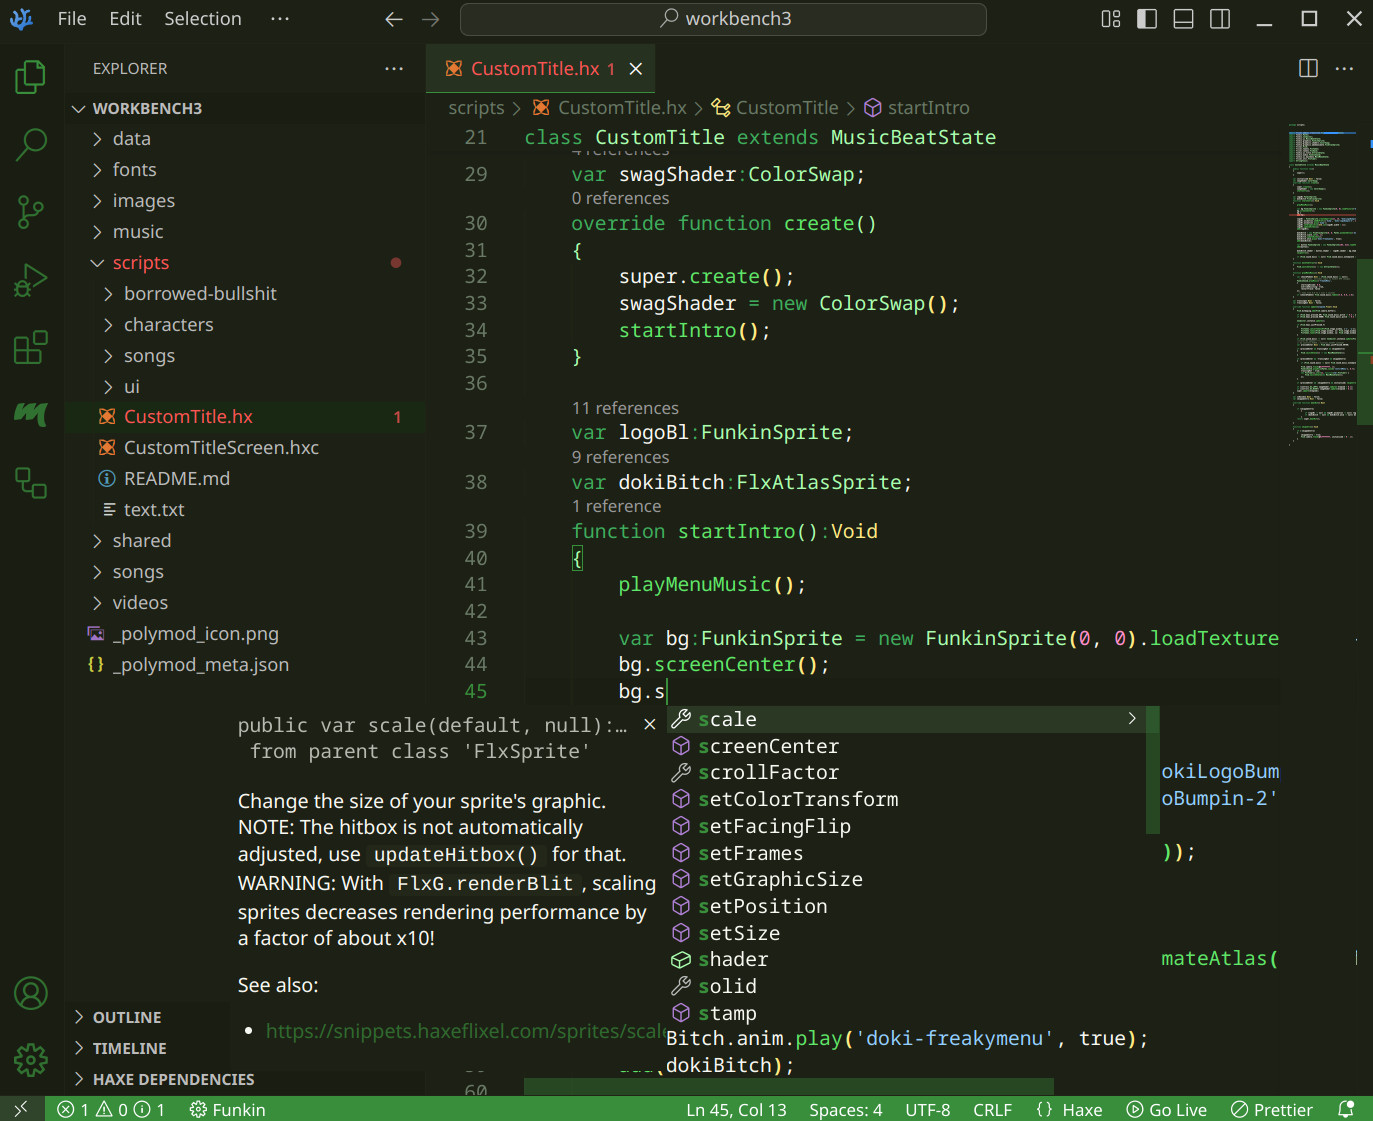Image resolution: width=1373 pixels, height=1121 pixels.
Task: Open the File menu
Action: 71,18
